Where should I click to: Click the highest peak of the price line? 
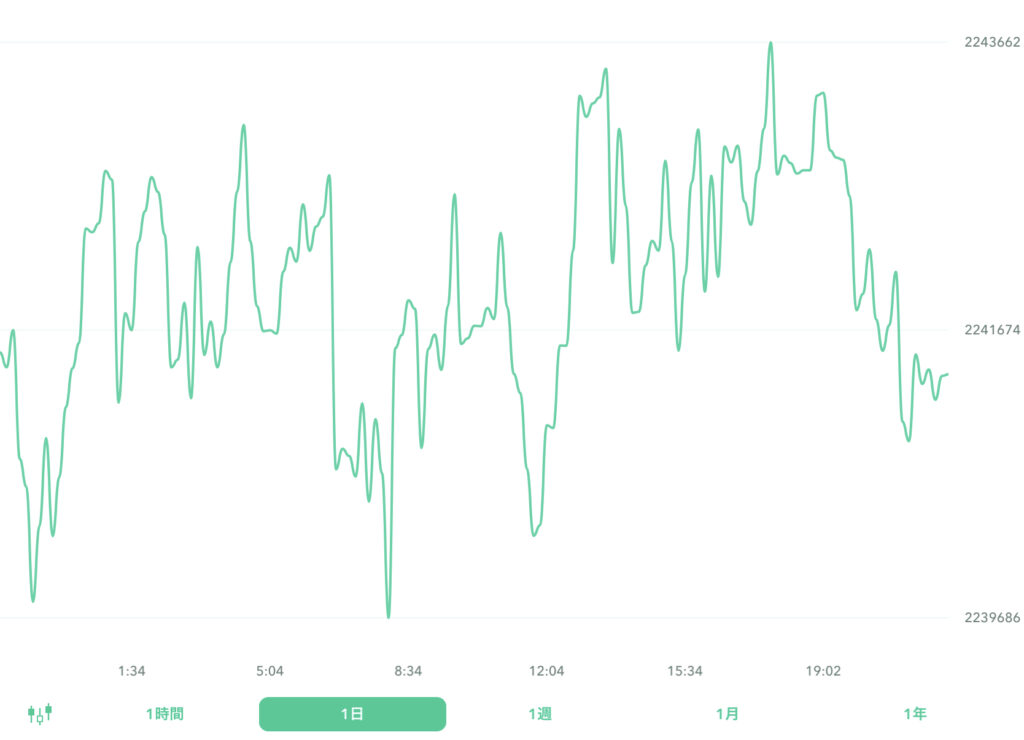click(771, 43)
